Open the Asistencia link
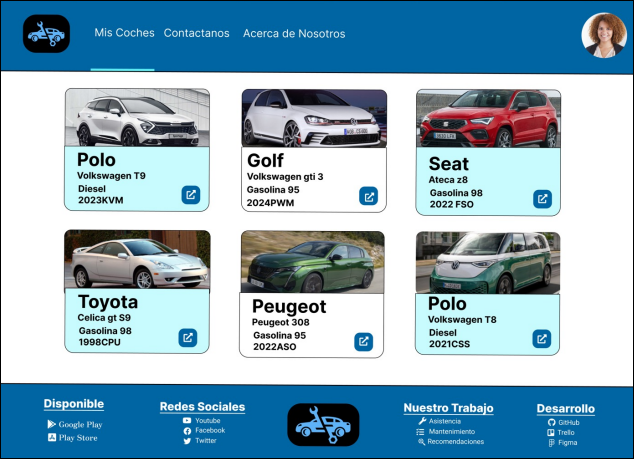 point(445,421)
